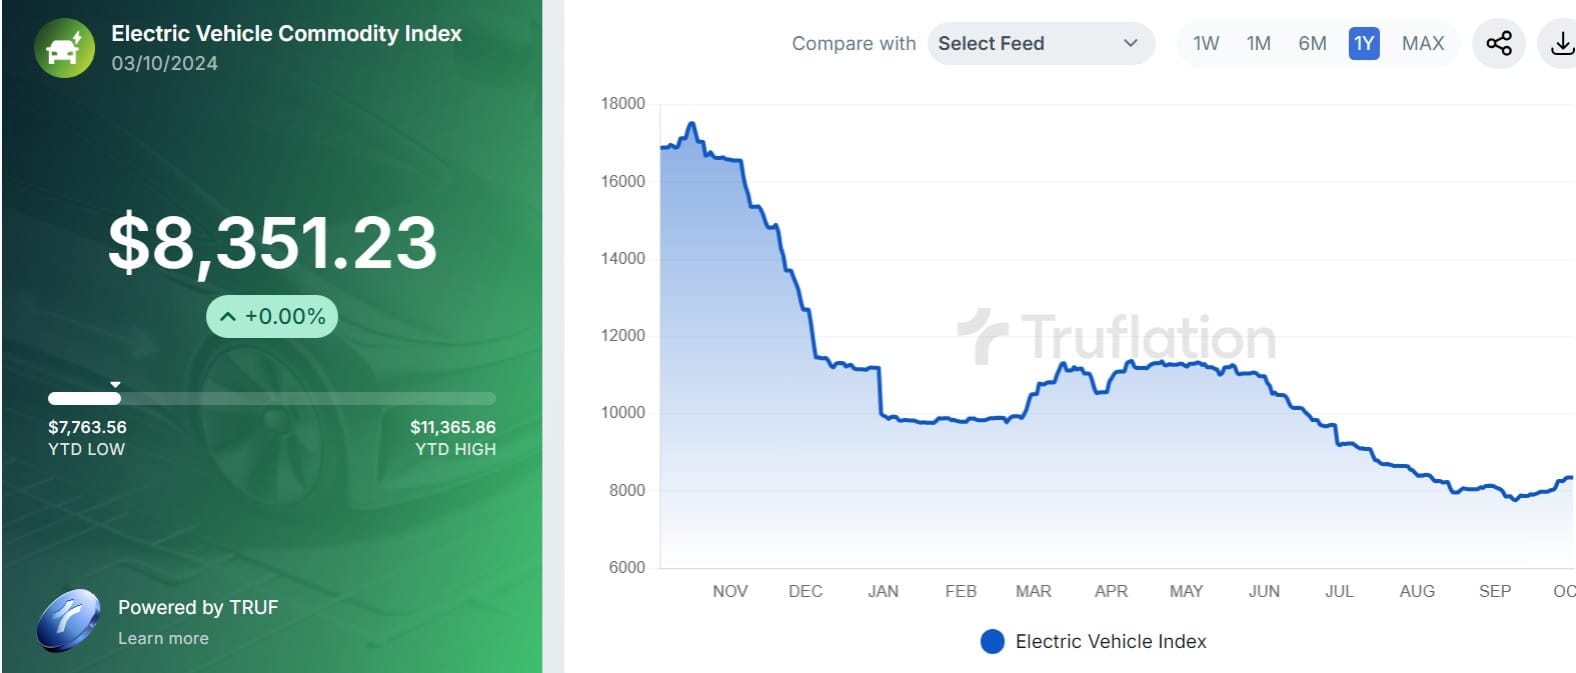
Task: Show the MAX time range
Action: pos(1423,43)
